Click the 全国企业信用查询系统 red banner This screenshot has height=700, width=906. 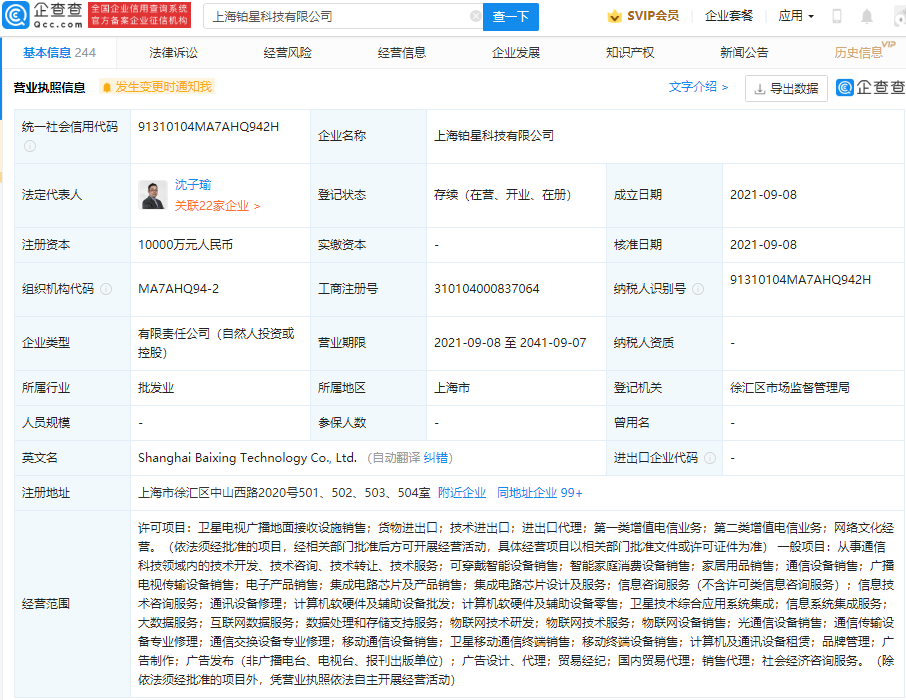(139, 15)
